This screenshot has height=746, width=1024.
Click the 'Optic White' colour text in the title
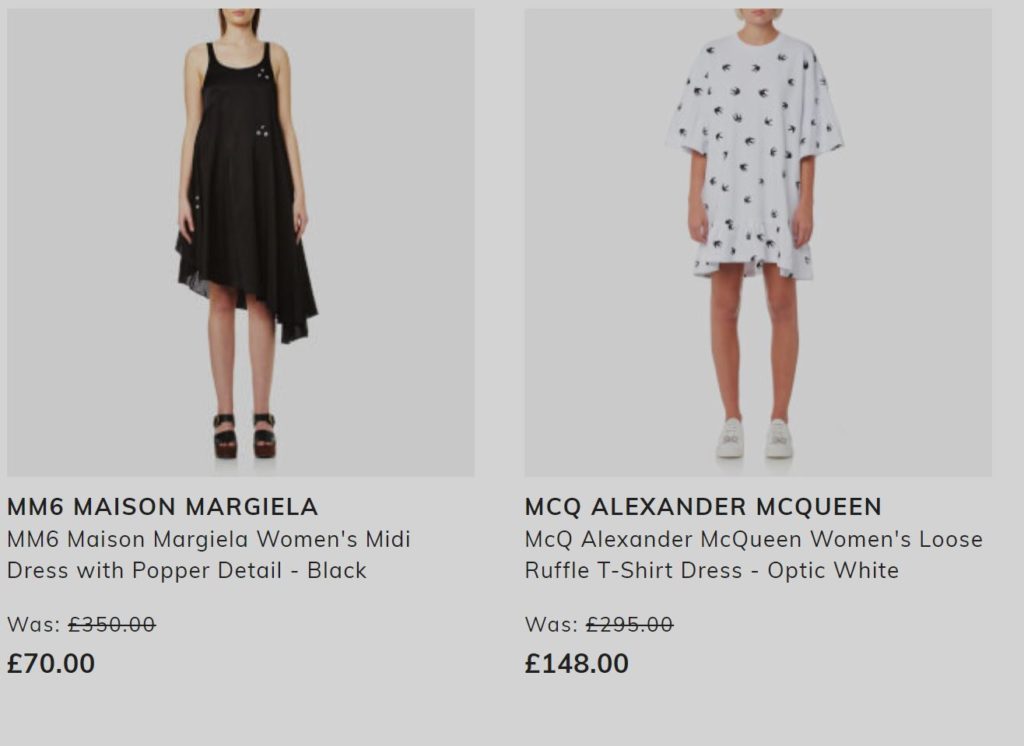pyautogui.click(x=833, y=570)
